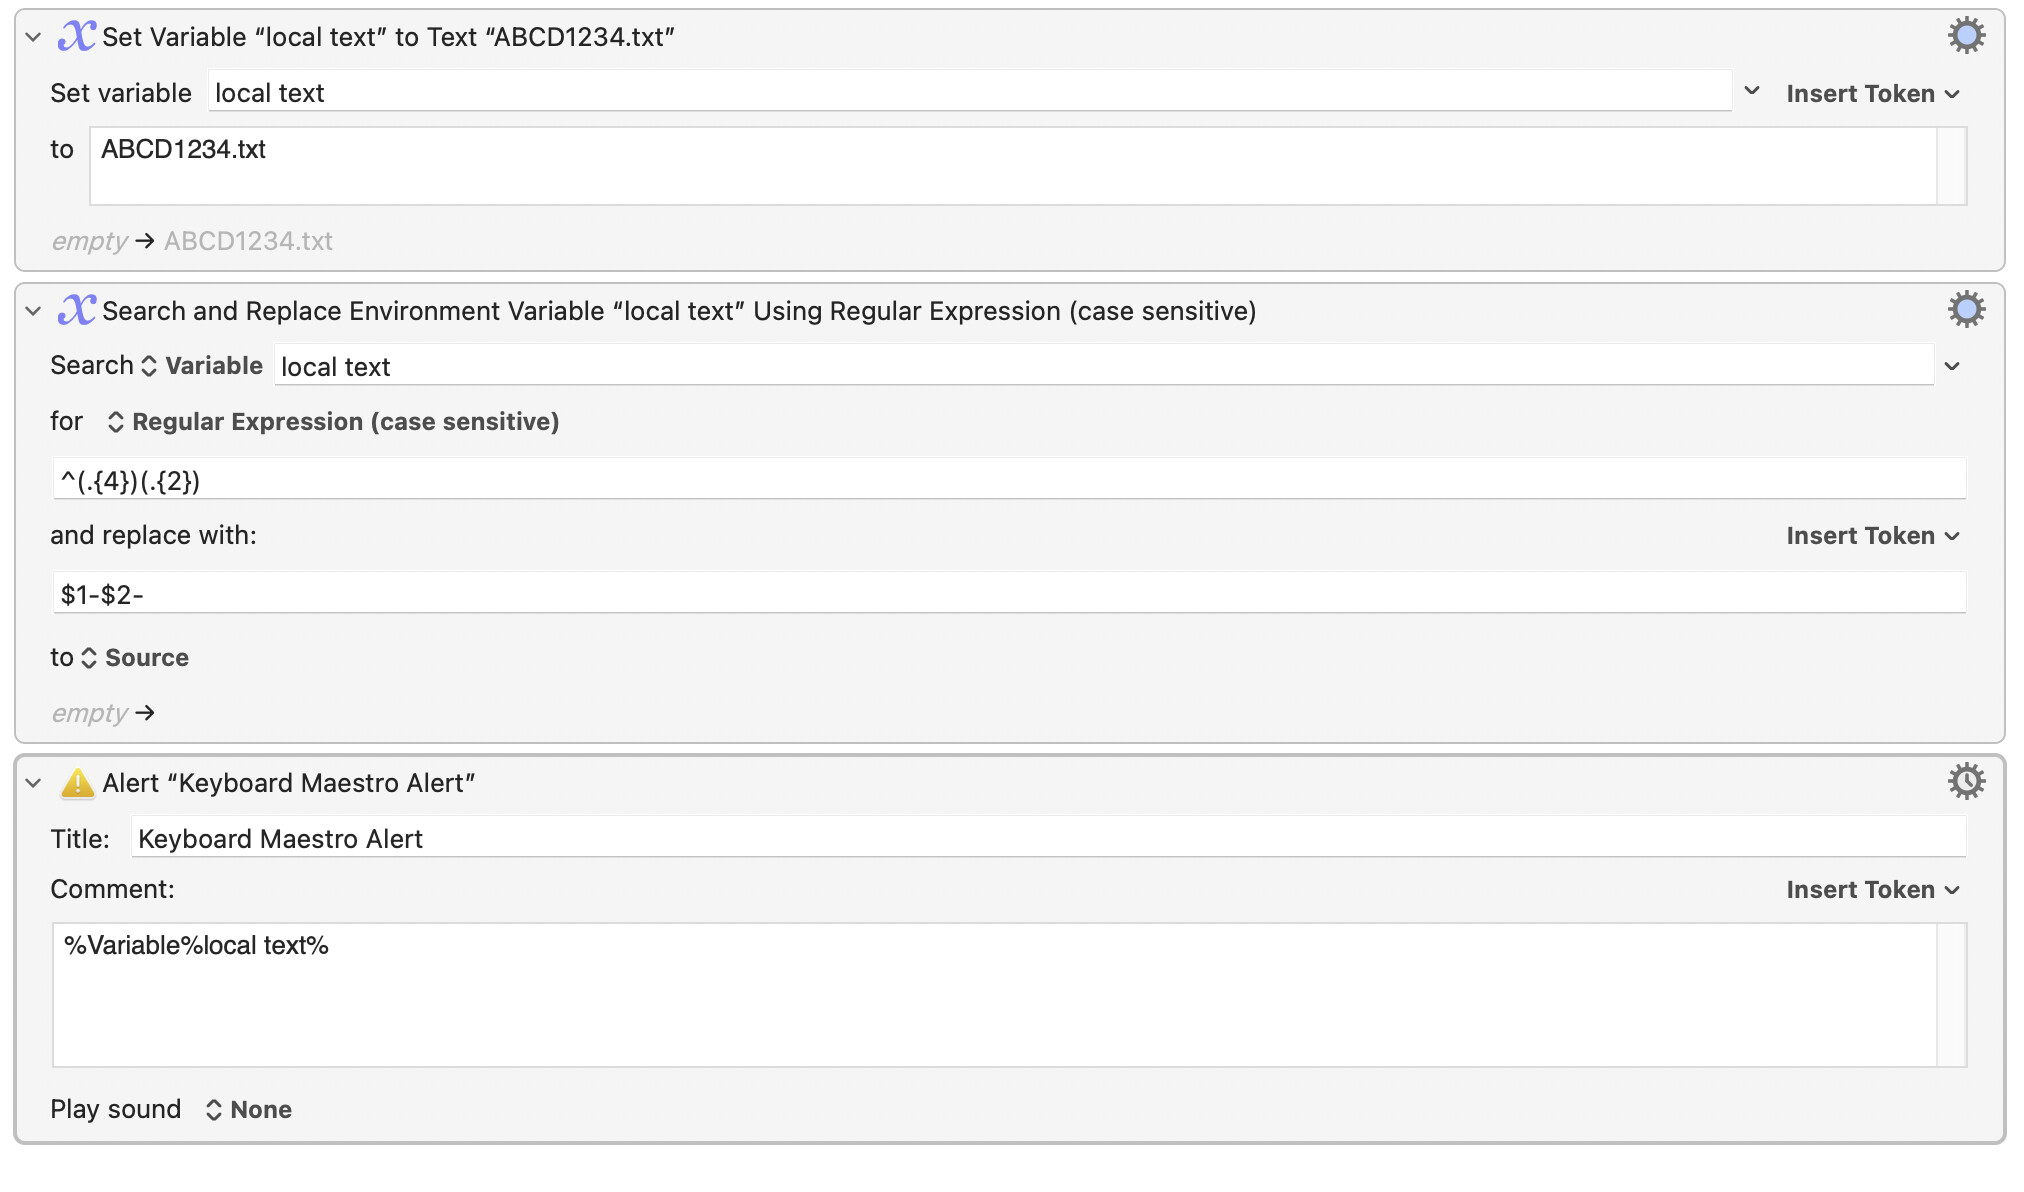Open gear menu for Search and Replace action
Screen dimensions: 2024x1192
pos(1965,310)
